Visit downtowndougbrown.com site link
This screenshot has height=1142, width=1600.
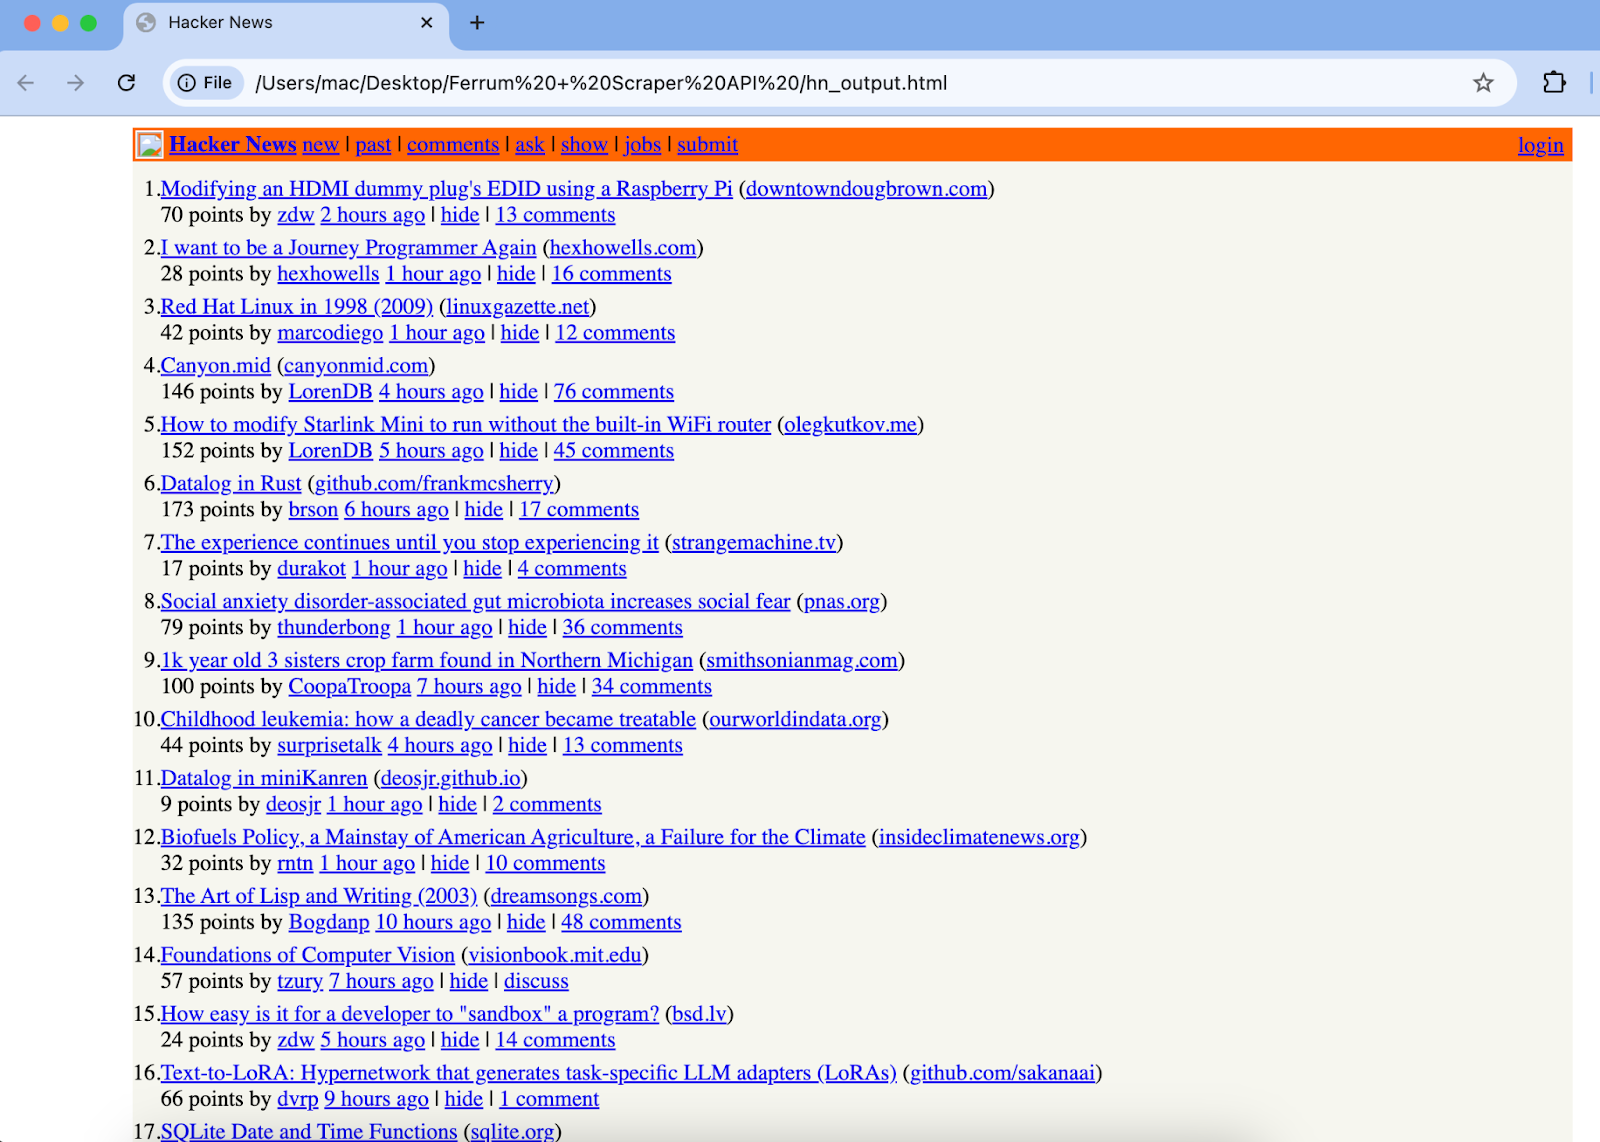[x=866, y=188]
